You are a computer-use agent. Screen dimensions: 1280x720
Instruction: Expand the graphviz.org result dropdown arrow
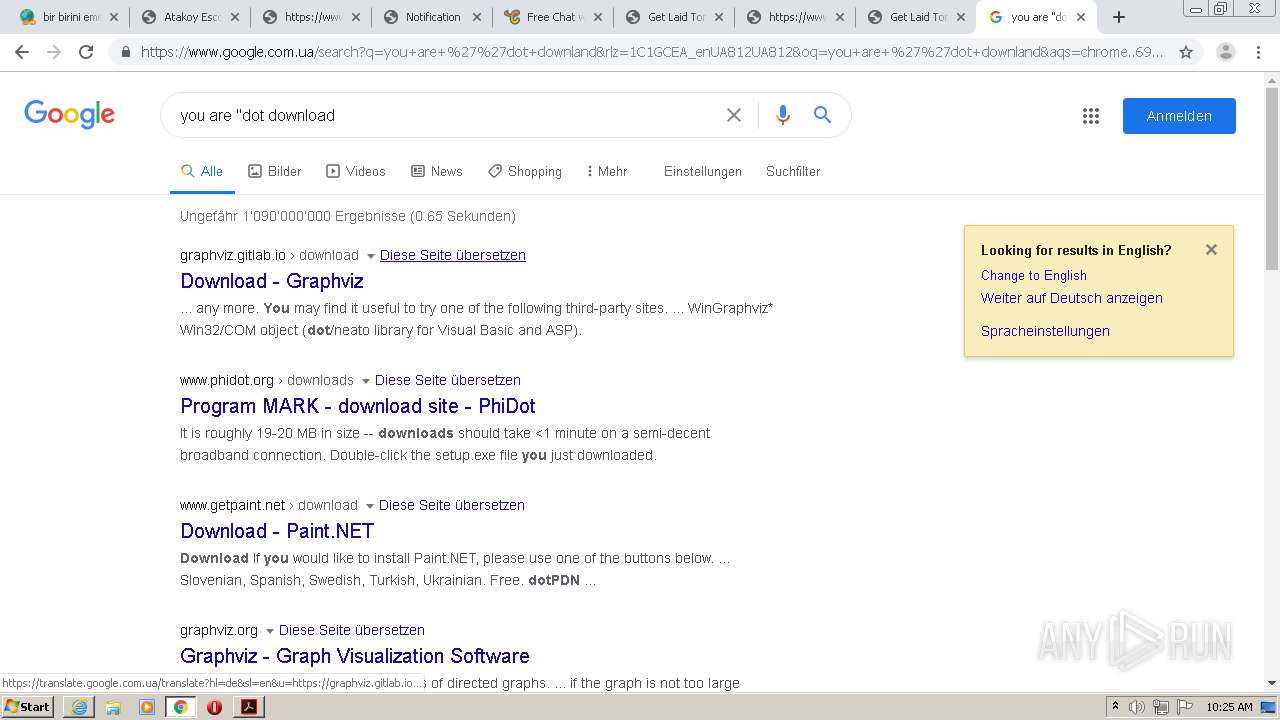(x=270, y=631)
